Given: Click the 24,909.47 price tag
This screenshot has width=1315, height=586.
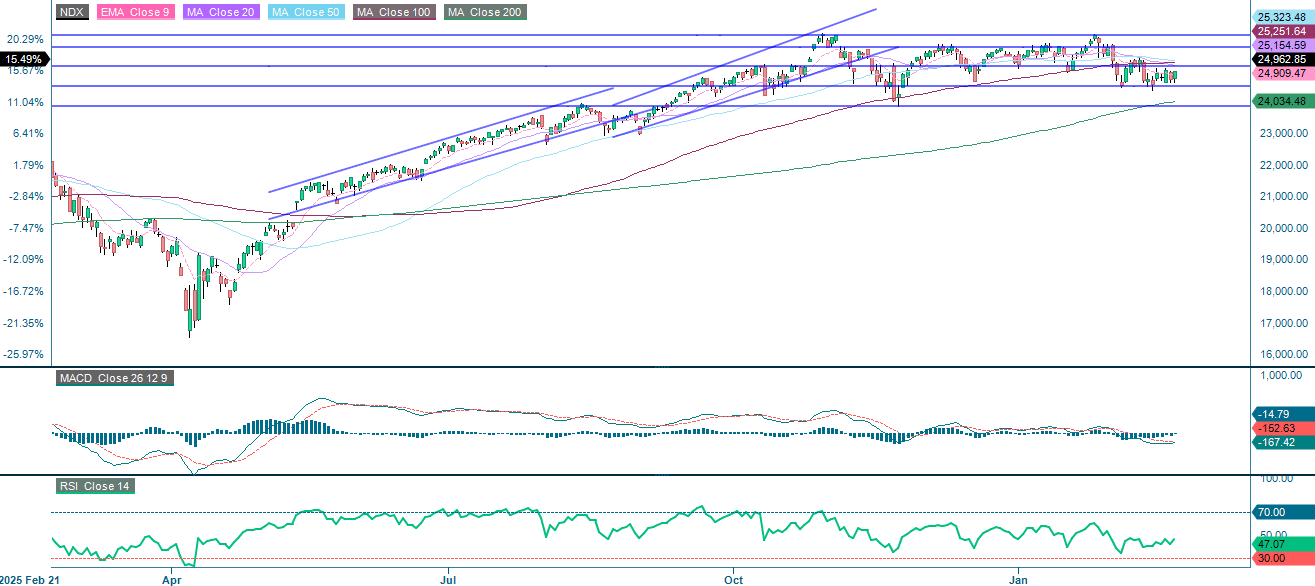Looking at the screenshot, I should [1283, 73].
